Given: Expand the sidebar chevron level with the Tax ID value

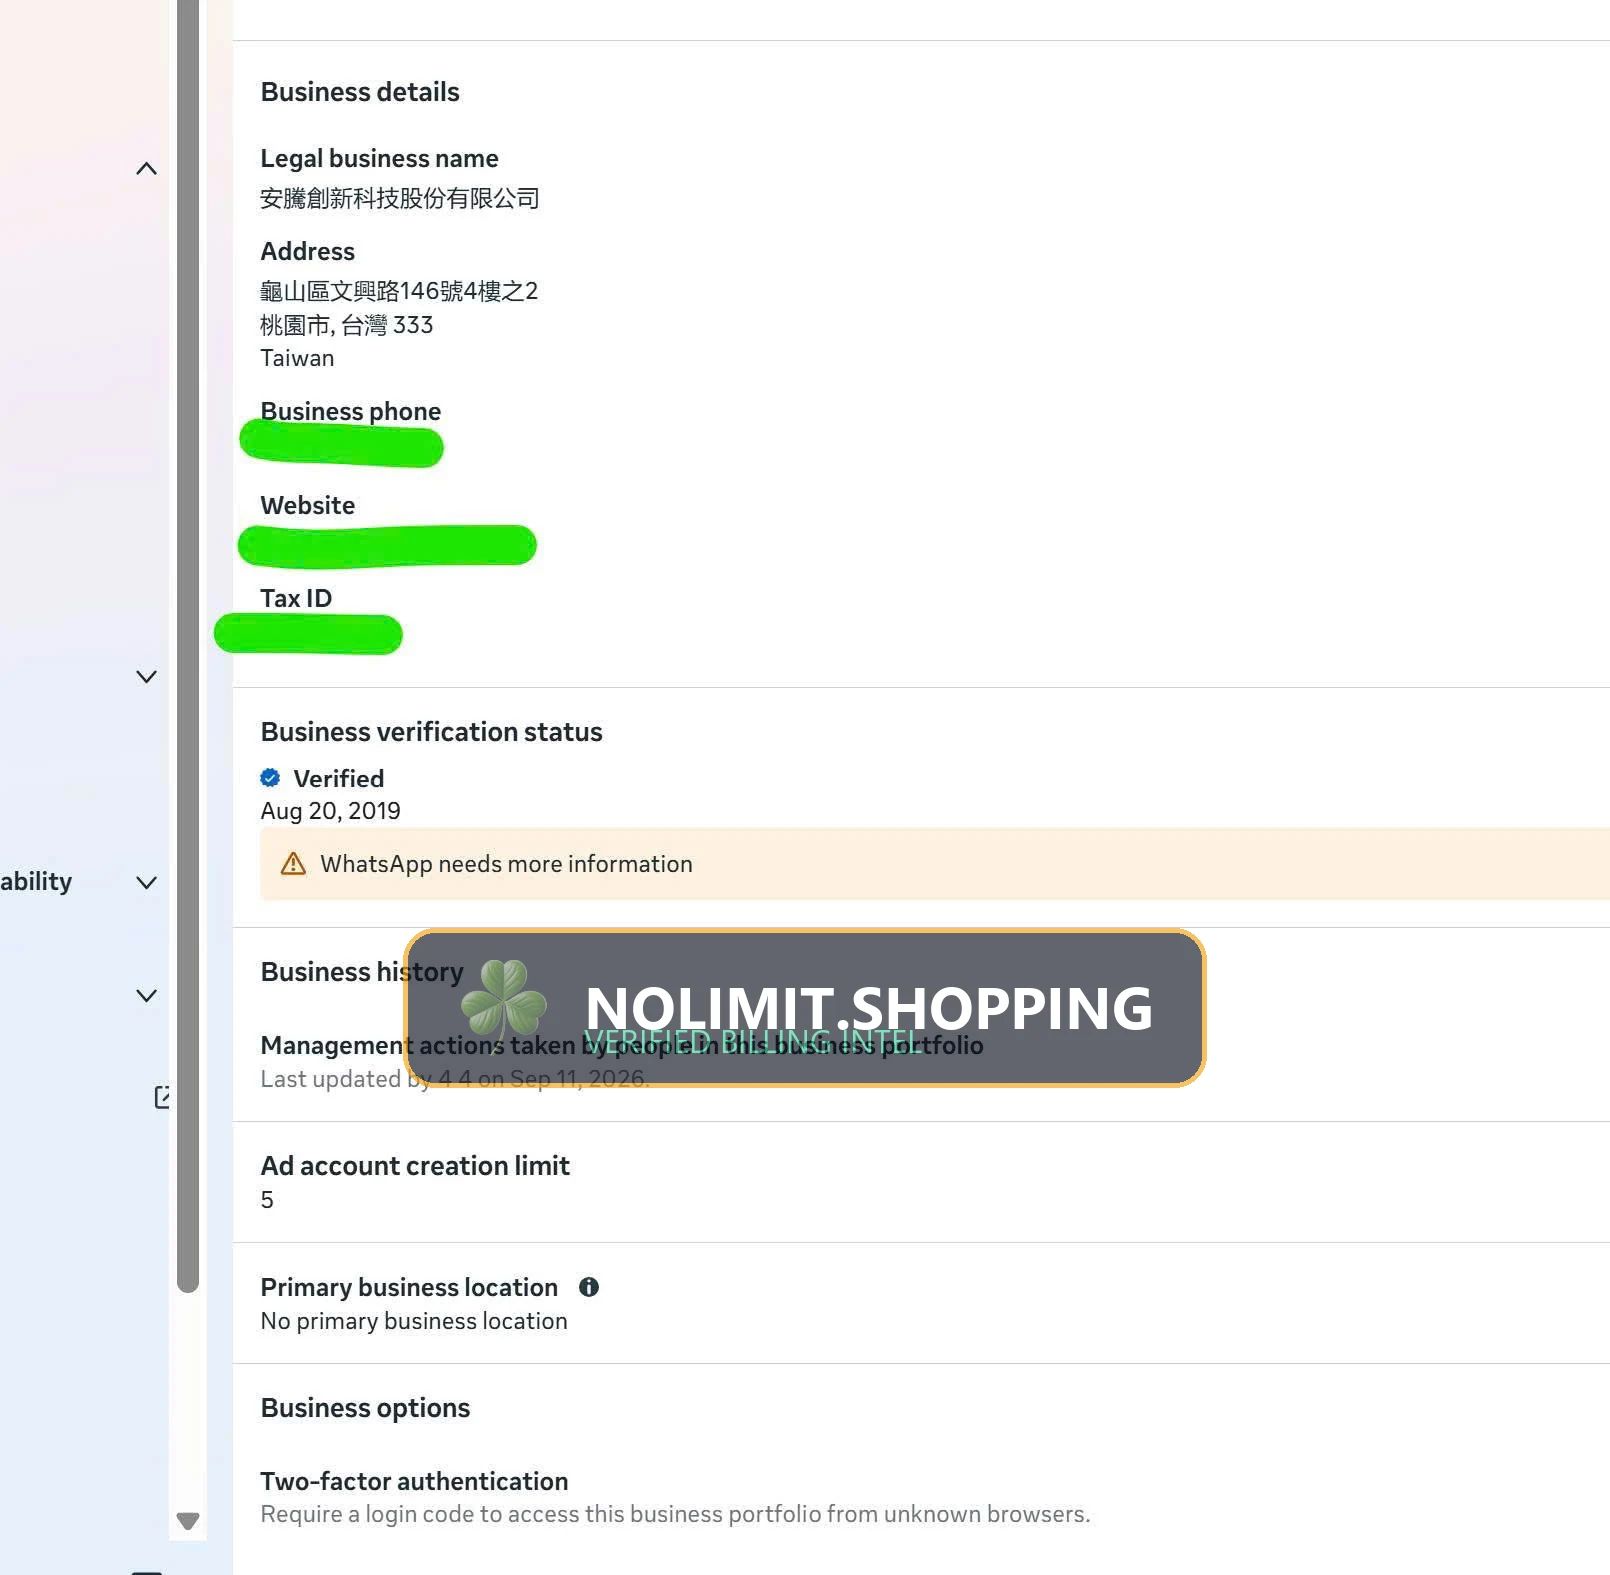Looking at the screenshot, I should click(146, 676).
